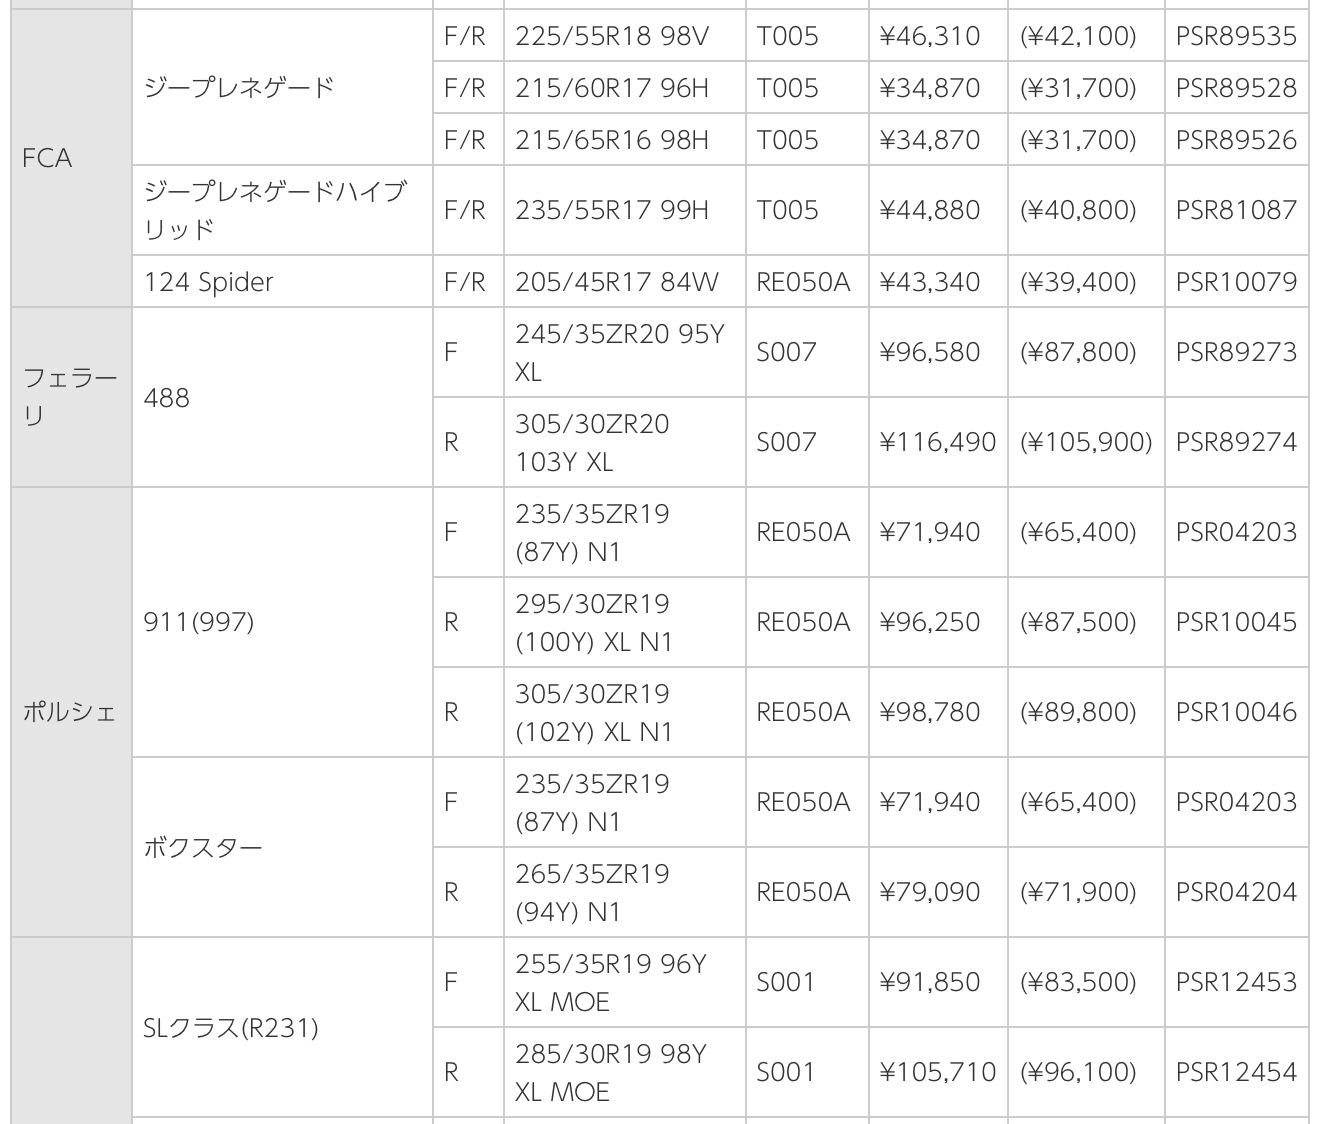This screenshot has height=1124, width=1331.
Task: Select the フェラーリ manufacturer cell
Action: 70,397
